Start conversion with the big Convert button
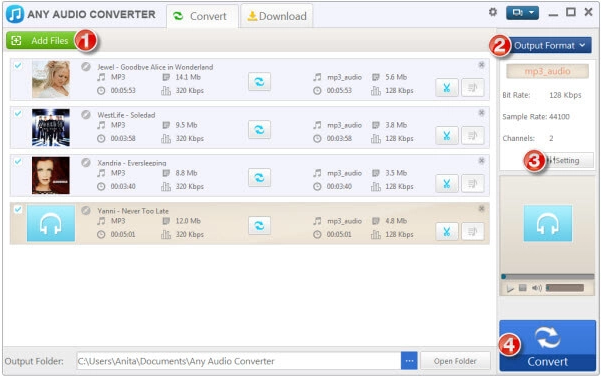The image size is (602, 381). pos(547,346)
